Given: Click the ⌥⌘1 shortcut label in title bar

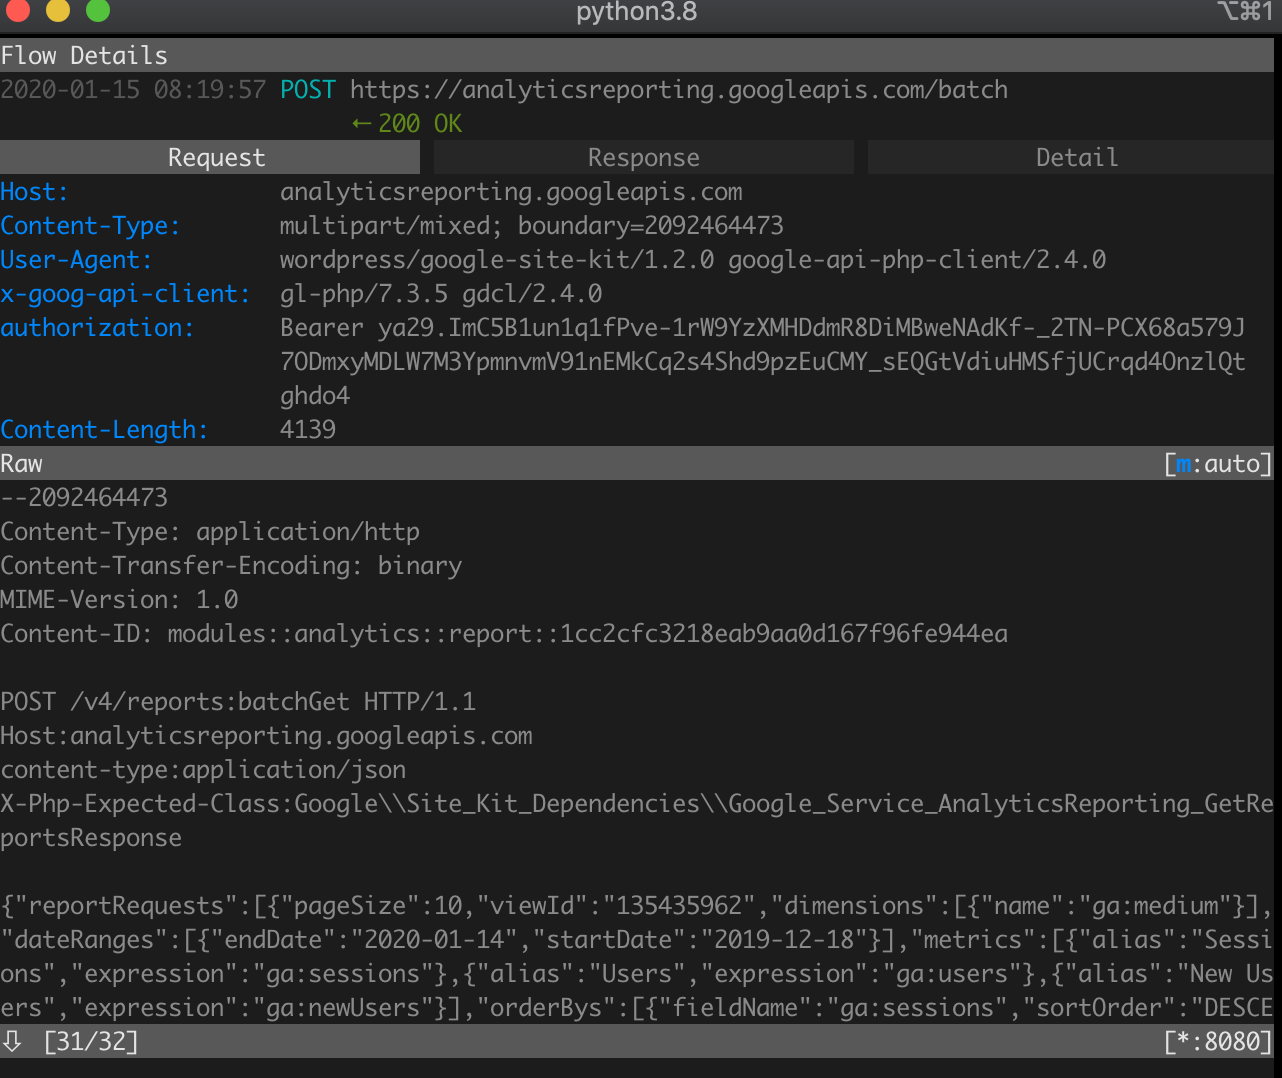Looking at the screenshot, I should tap(1244, 11).
